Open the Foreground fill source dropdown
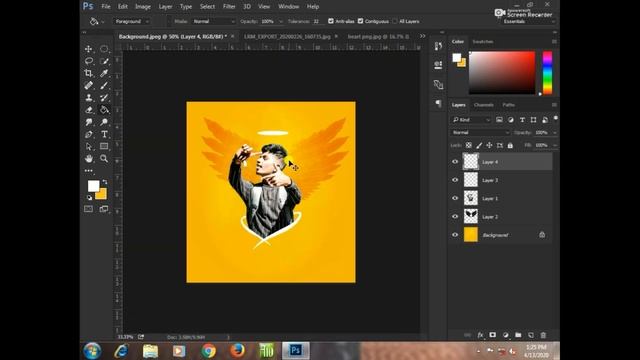The image size is (640, 360). [131, 21]
